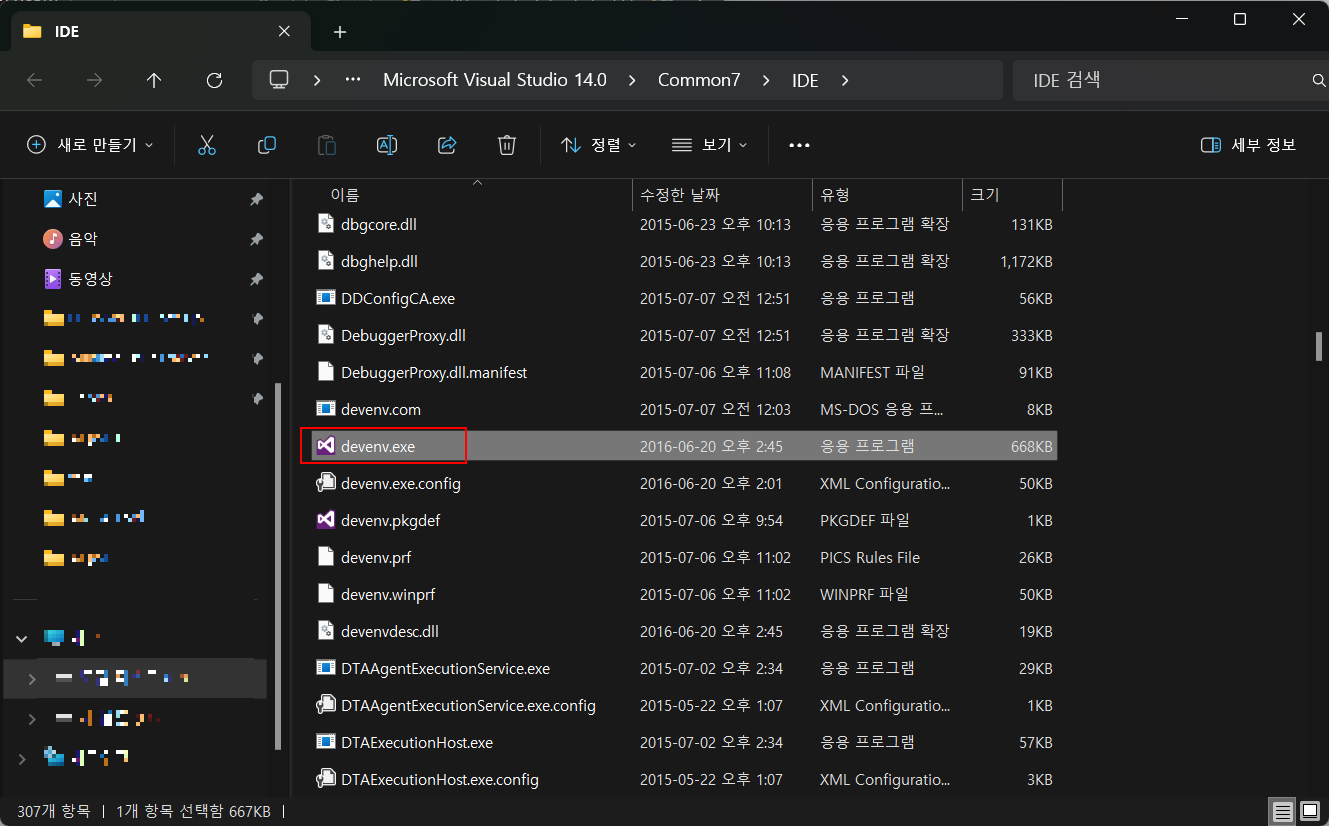Open the 새로 만들기 dropdown
This screenshot has height=826, width=1329.
(x=90, y=145)
